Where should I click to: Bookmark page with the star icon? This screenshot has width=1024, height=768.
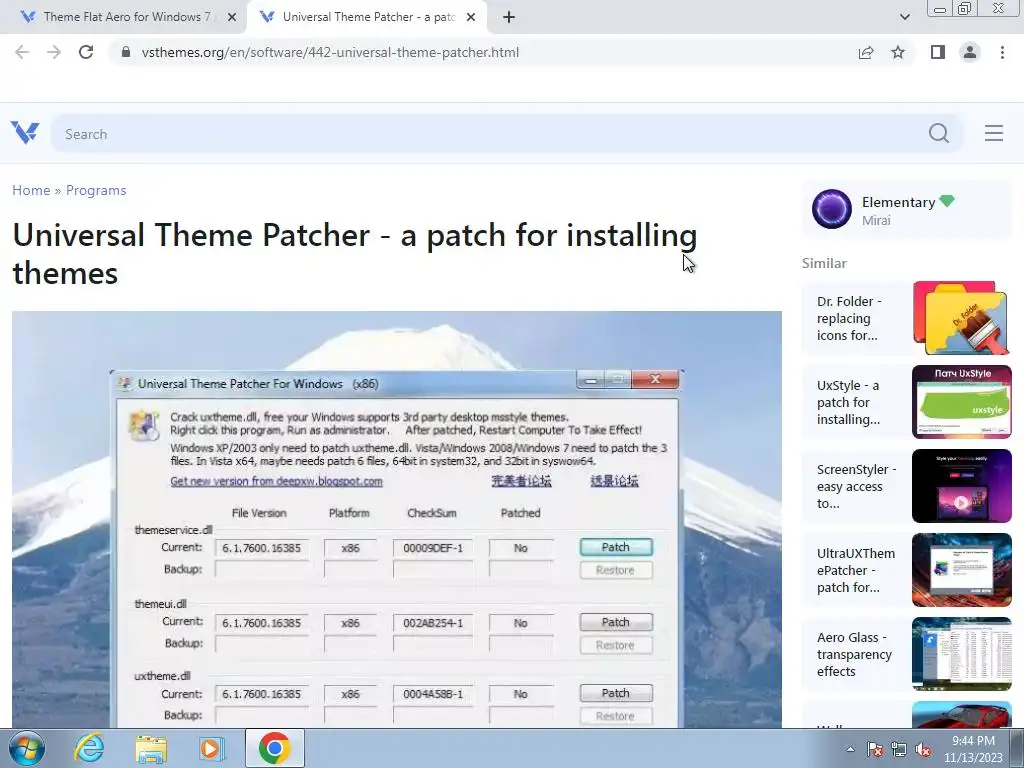[x=898, y=52]
